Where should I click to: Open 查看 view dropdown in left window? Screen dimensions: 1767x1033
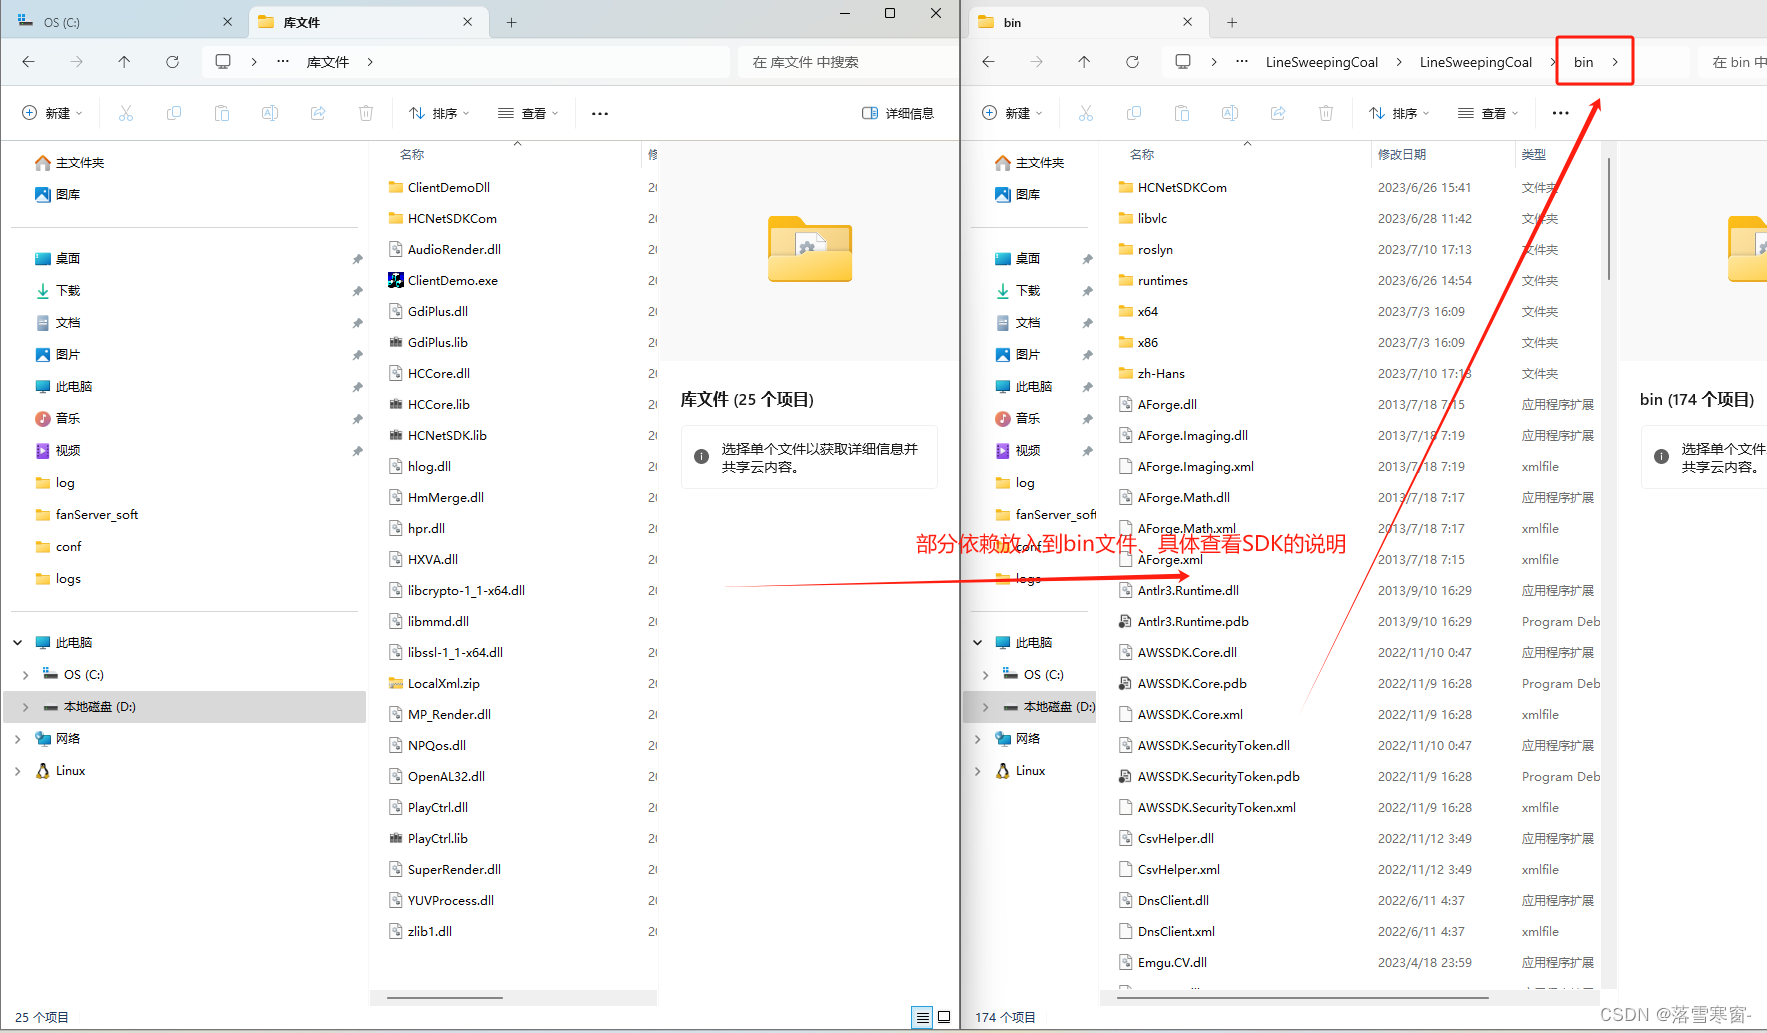coord(528,113)
